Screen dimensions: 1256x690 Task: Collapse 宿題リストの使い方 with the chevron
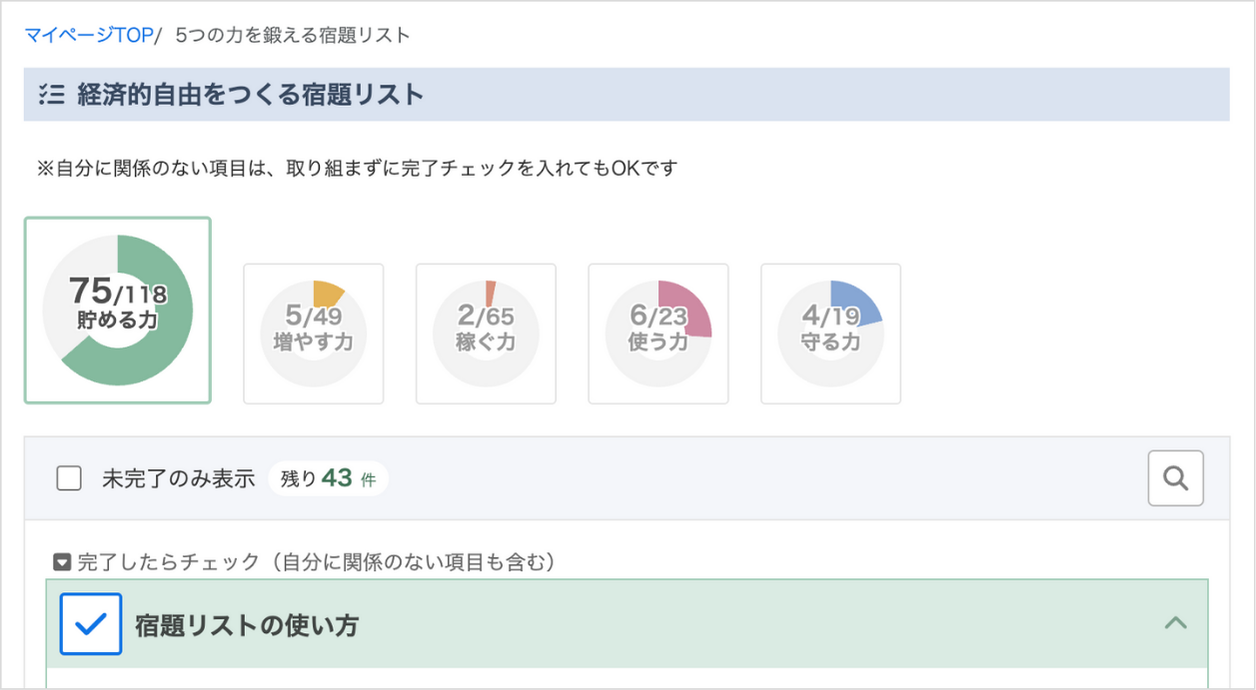click(x=1176, y=624)
